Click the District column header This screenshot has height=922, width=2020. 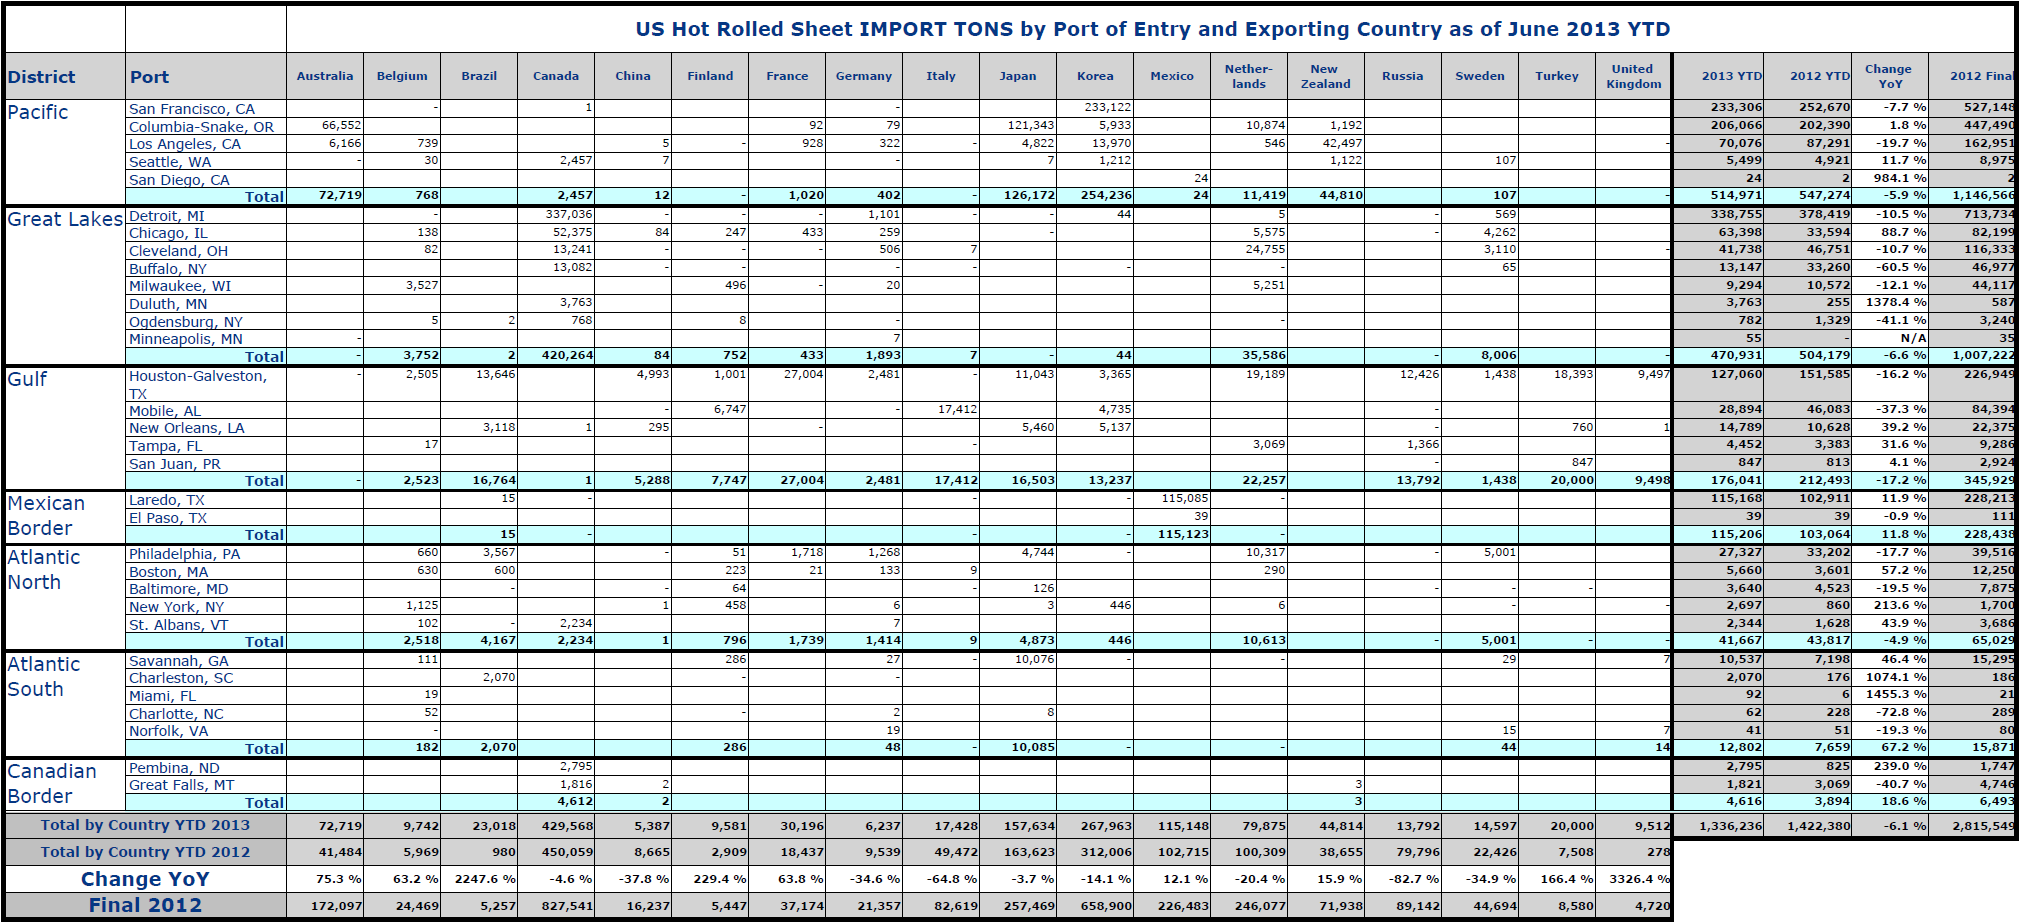(x=42, y=77)
